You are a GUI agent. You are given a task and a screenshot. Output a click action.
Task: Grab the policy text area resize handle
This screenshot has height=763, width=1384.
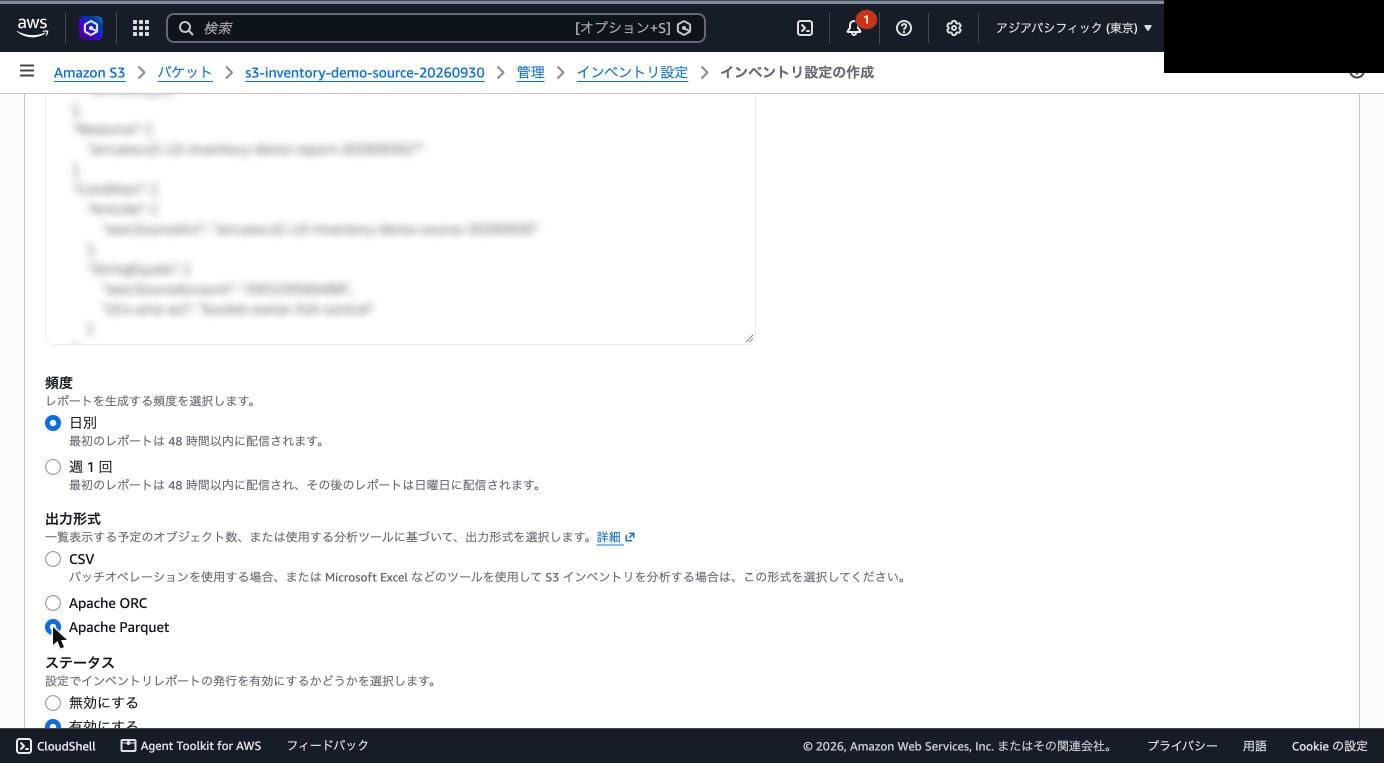(749, 338)
